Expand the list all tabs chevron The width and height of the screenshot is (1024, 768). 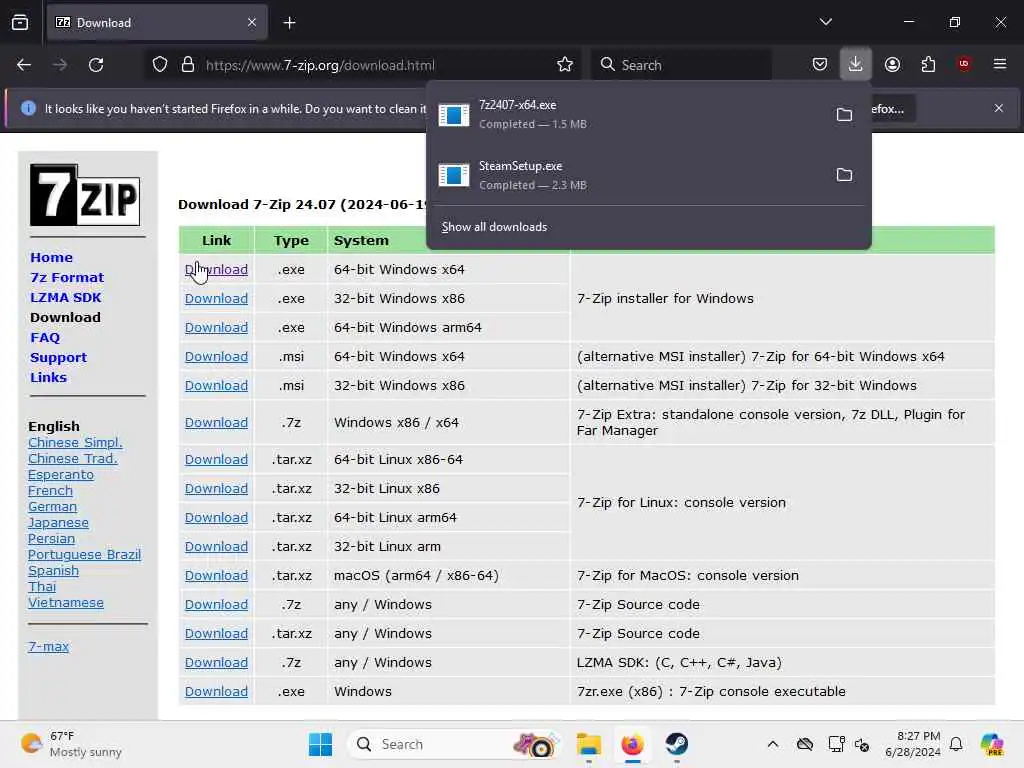(826, 22)
